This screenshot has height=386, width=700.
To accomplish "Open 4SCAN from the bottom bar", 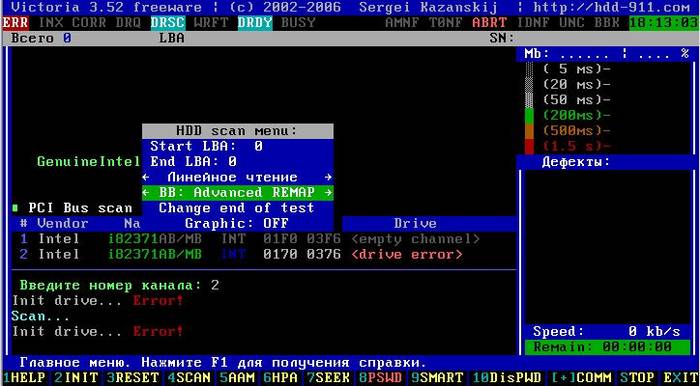I will coord(189,378).
